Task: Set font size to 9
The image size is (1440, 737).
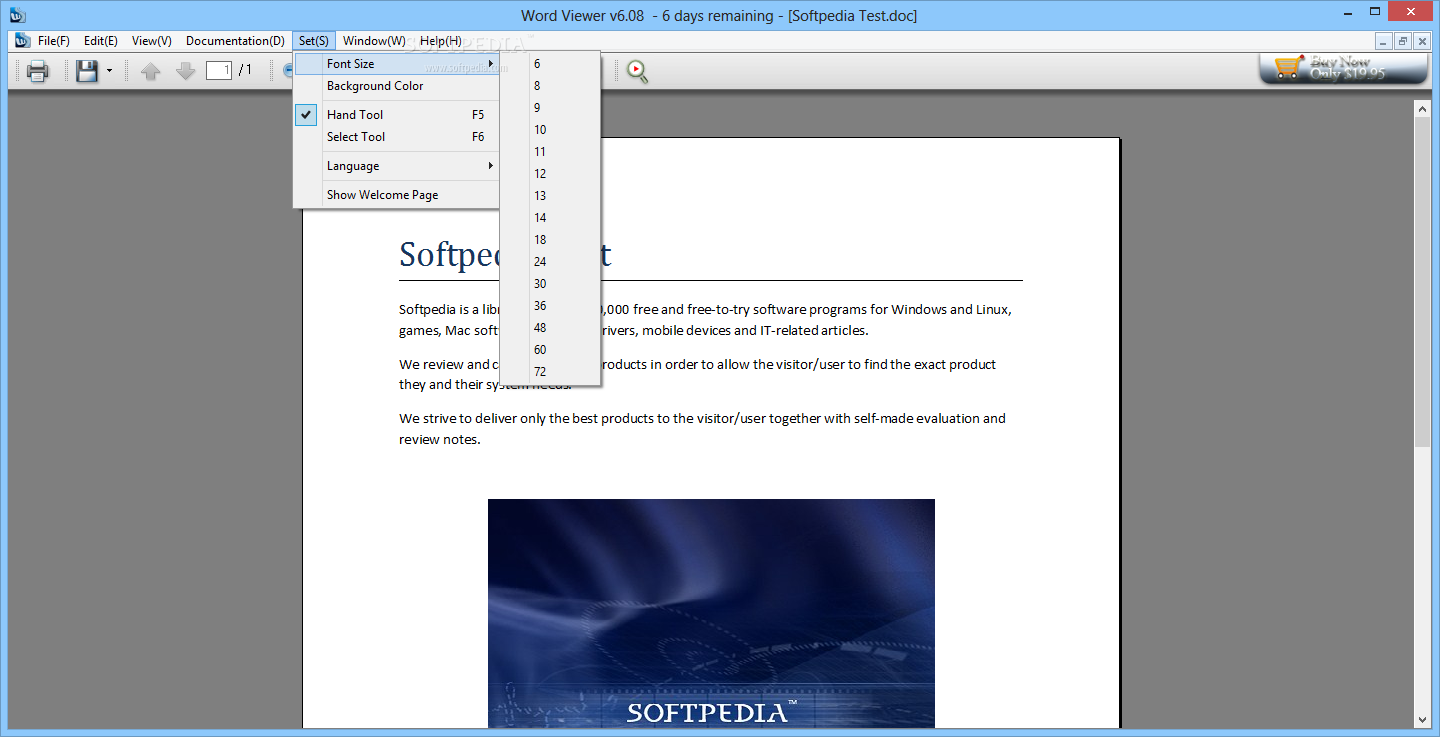Action: point(550,108)
